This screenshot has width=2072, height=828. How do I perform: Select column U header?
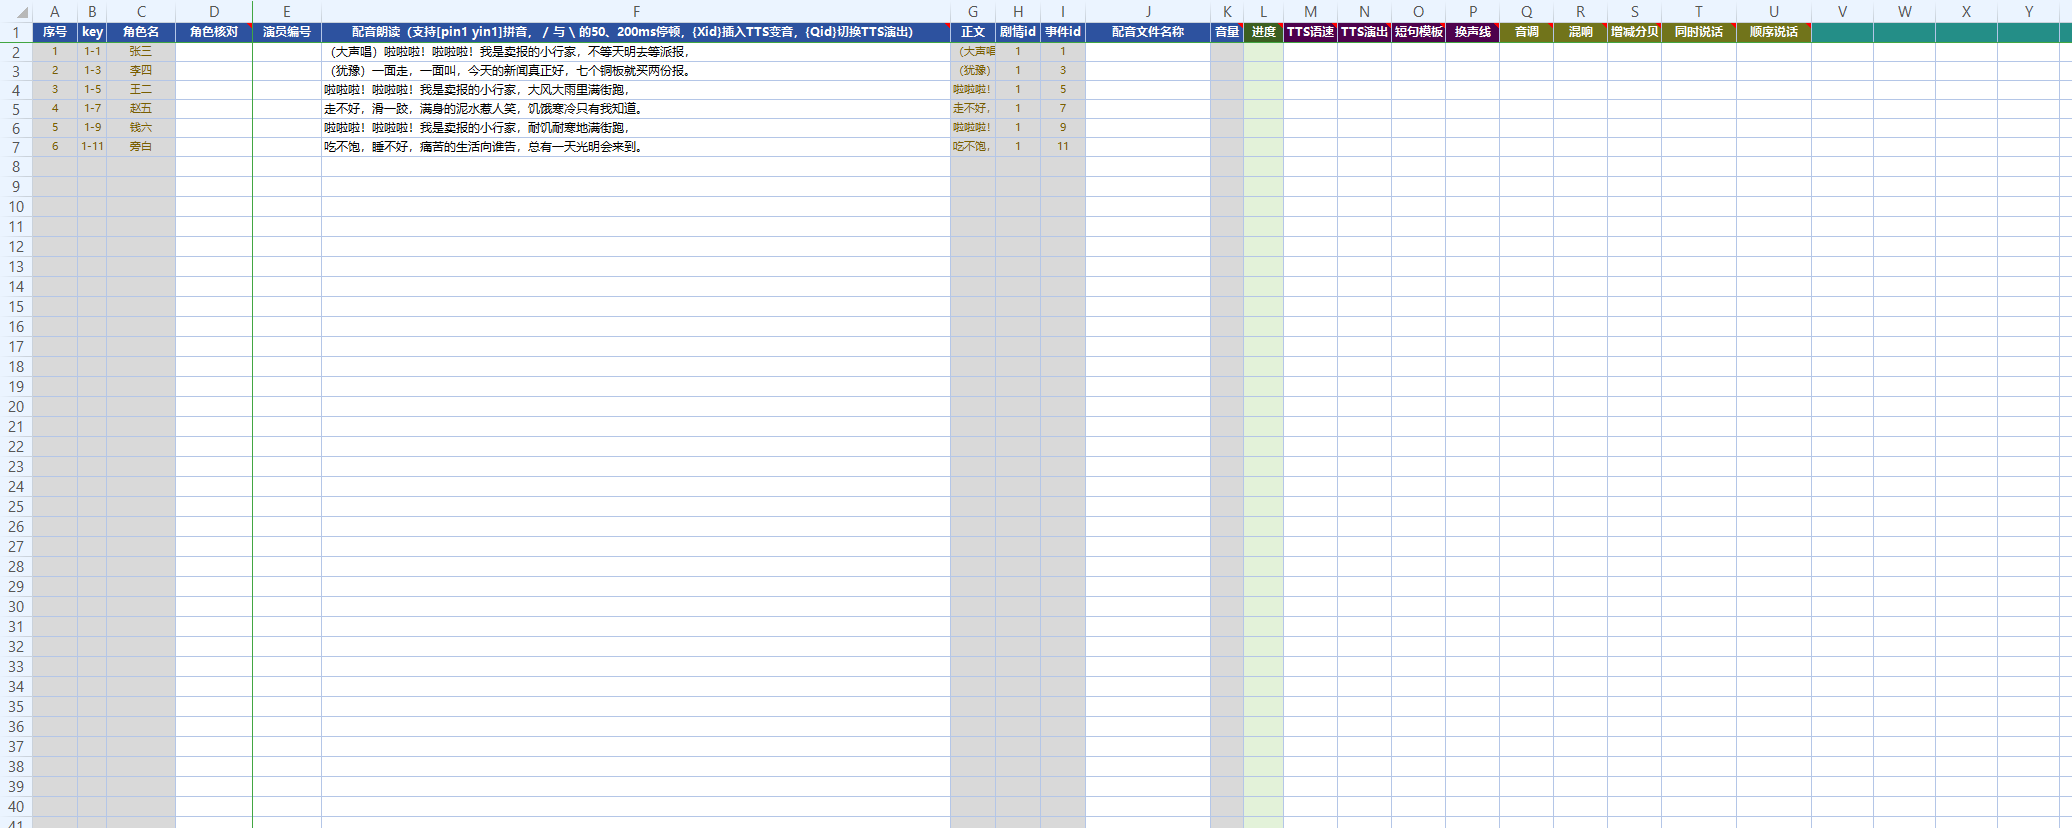pyautogui.click(x=1773, y=12)
